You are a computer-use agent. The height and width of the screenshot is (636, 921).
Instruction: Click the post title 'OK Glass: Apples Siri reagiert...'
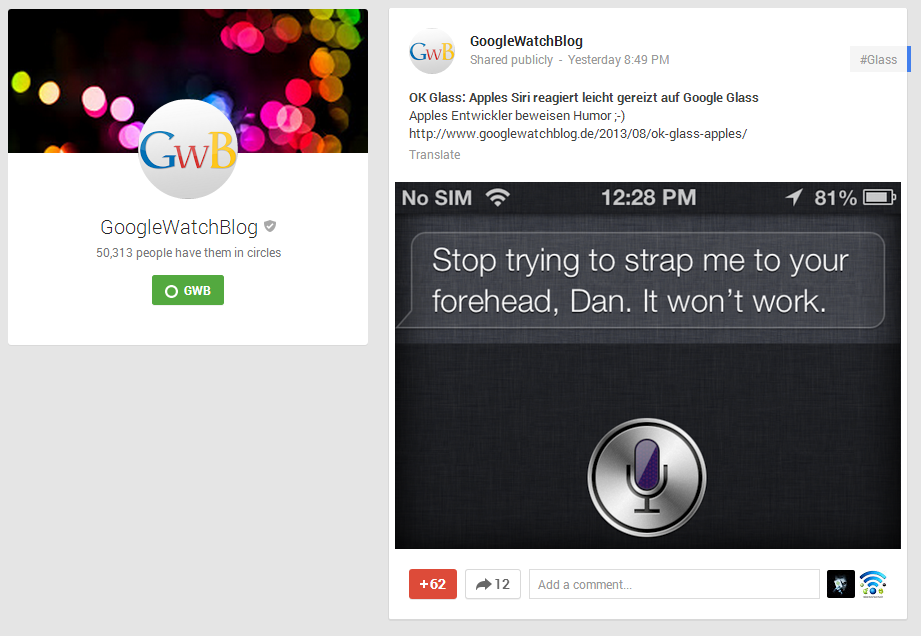[x=584, y=97]
